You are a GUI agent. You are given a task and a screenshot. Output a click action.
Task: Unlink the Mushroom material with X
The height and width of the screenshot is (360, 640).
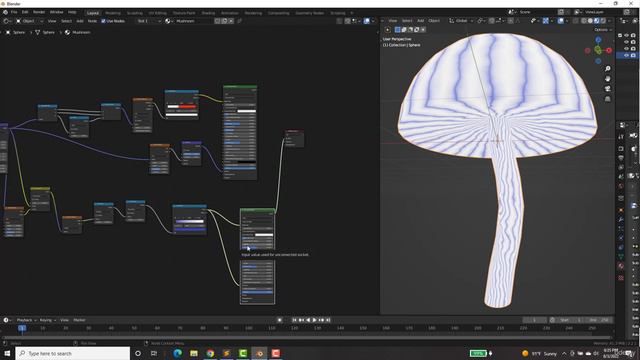pos(231,21)
